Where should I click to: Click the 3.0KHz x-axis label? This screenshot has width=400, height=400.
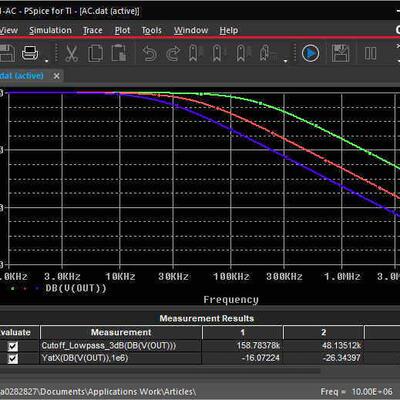62,277
